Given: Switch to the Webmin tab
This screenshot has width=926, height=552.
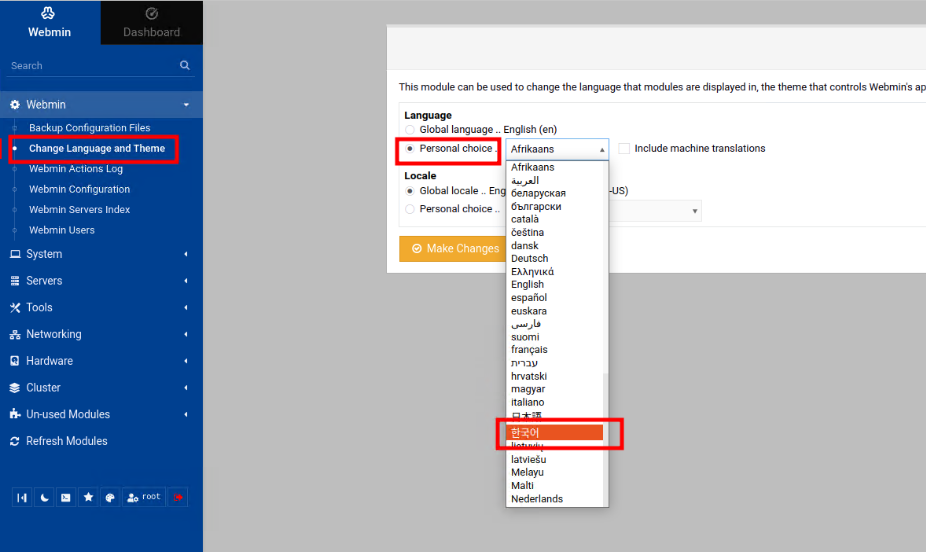Looking at the screenshot, I should [x=50, y=22].
